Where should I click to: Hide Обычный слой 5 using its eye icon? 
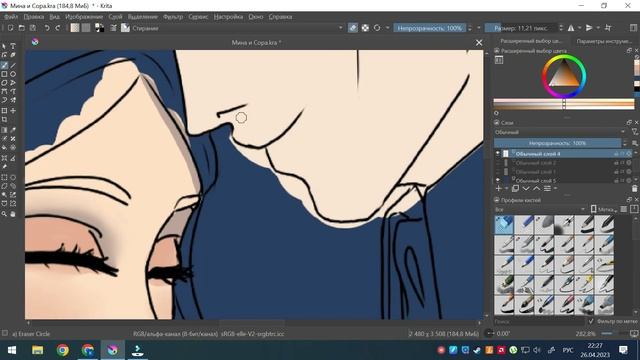pyautogui.click(x=498, y=180)
